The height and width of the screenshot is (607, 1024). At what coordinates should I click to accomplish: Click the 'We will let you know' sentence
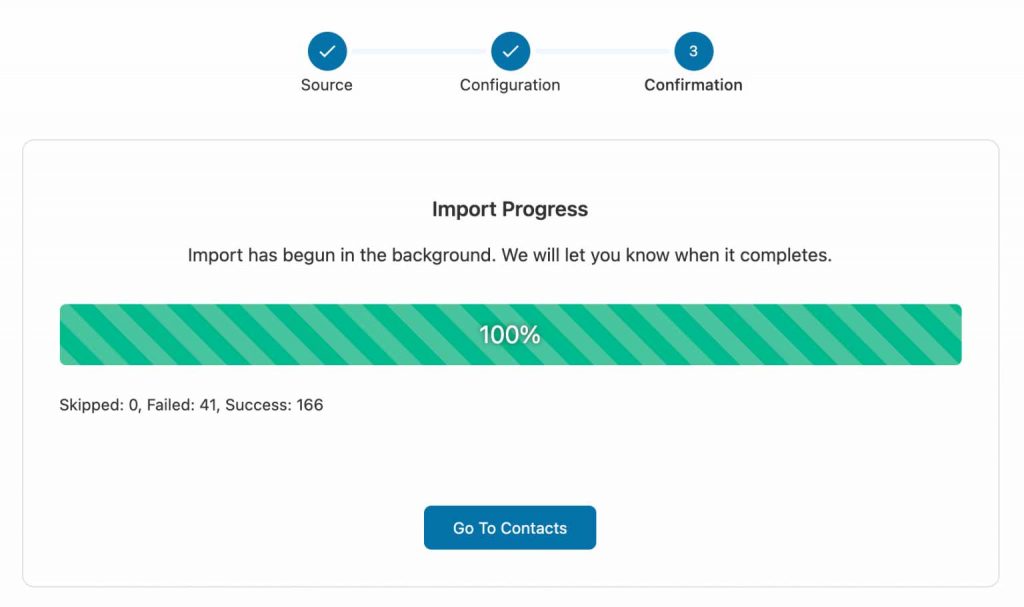click(667, 255)
